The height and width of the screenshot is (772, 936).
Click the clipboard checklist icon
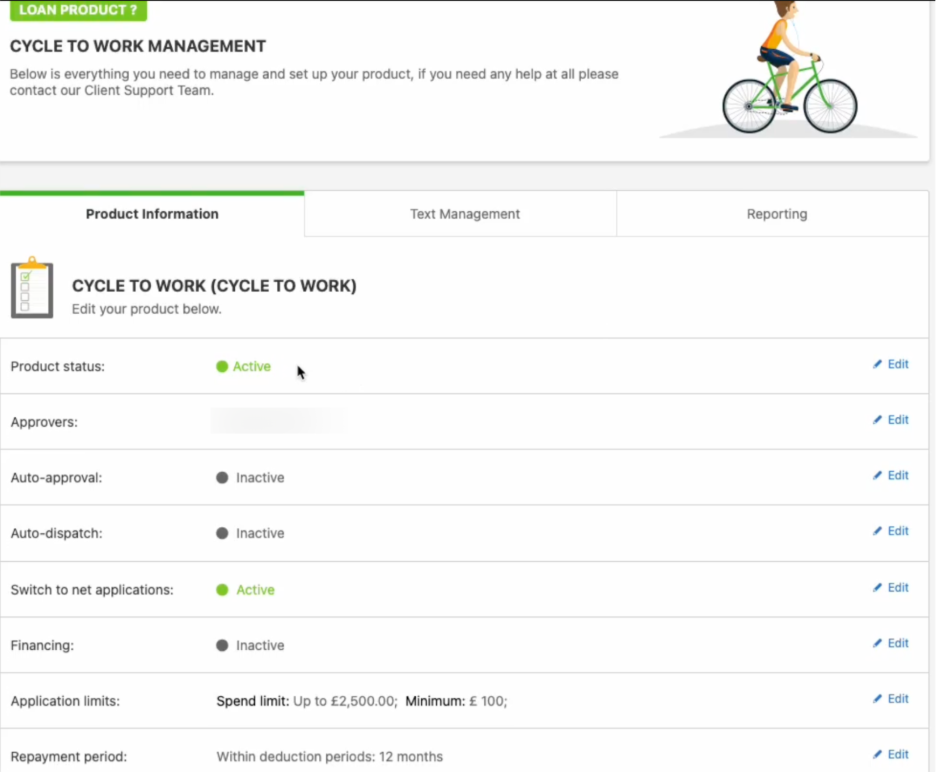click(x=32, y=287)
